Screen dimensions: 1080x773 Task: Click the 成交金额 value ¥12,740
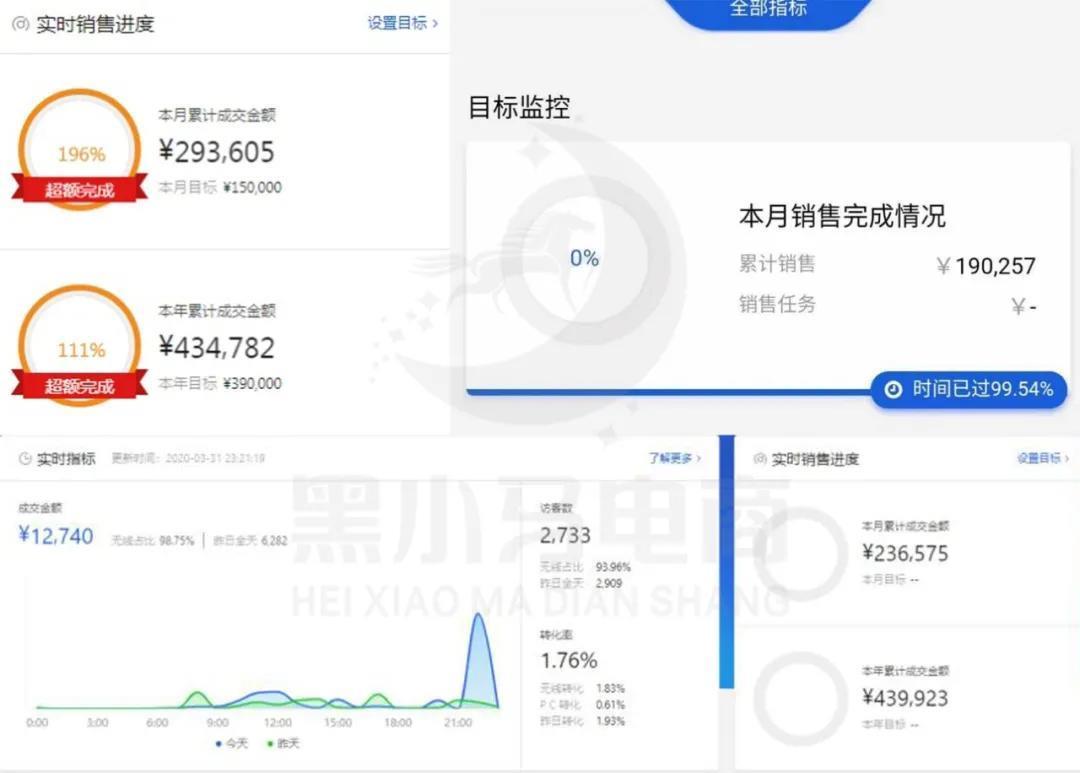click(56, 536)
